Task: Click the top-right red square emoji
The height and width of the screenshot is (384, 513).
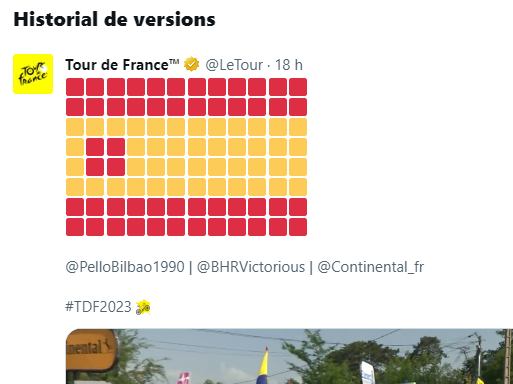Action: [298, 87]
